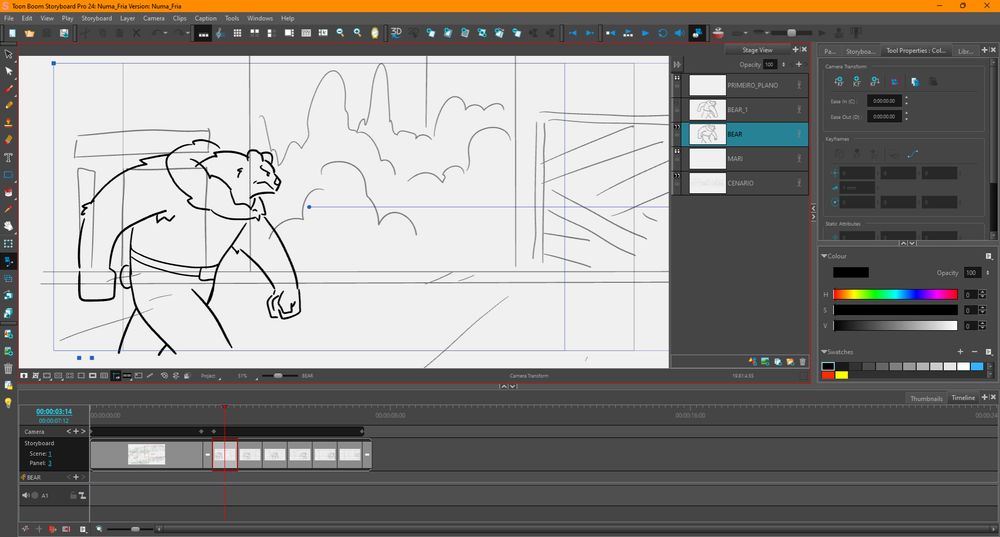Select the top arrow selection tool
Screen dimensions: 1000x537
[8, 54]
